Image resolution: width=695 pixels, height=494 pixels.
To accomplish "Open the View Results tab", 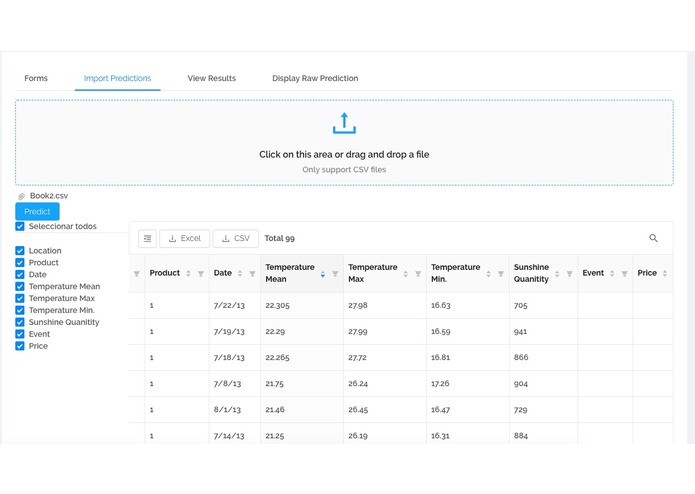I will [211, 78].
